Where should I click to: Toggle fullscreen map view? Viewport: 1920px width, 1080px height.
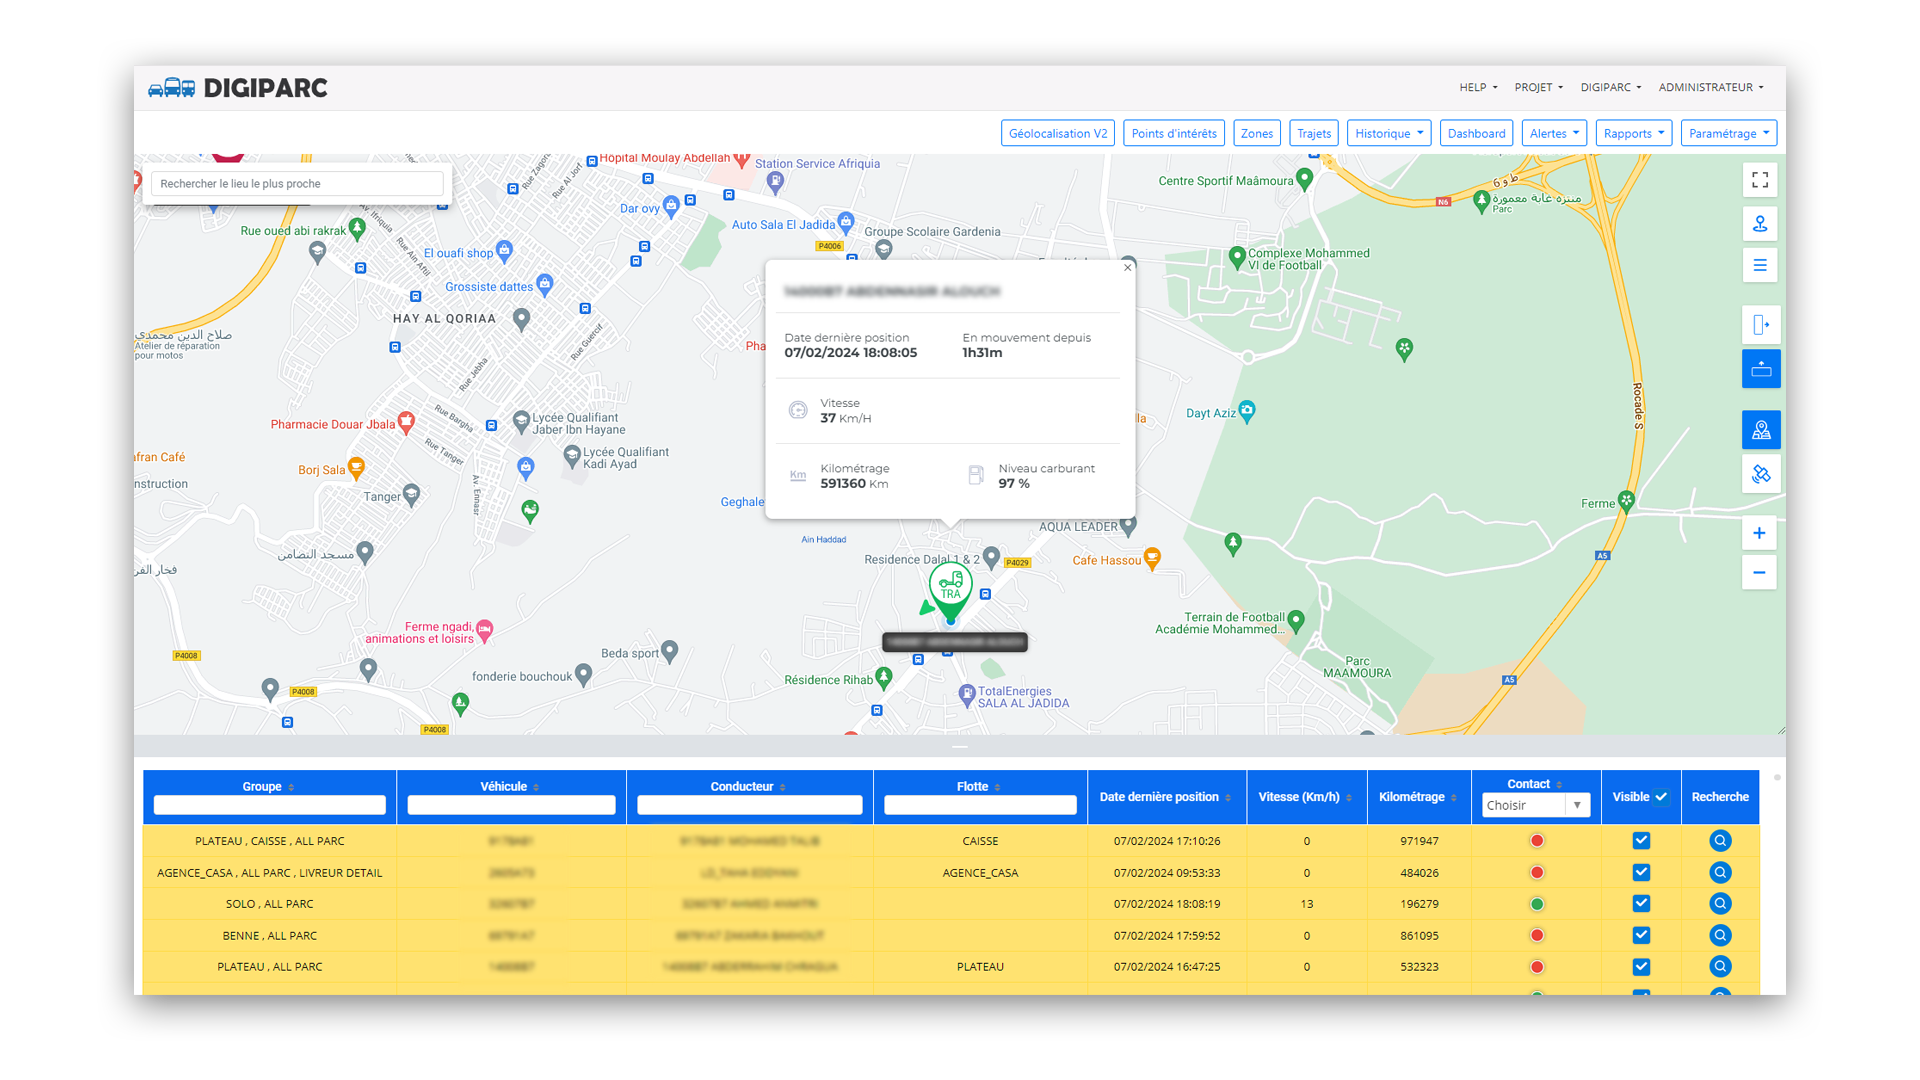click(1760, 180)
